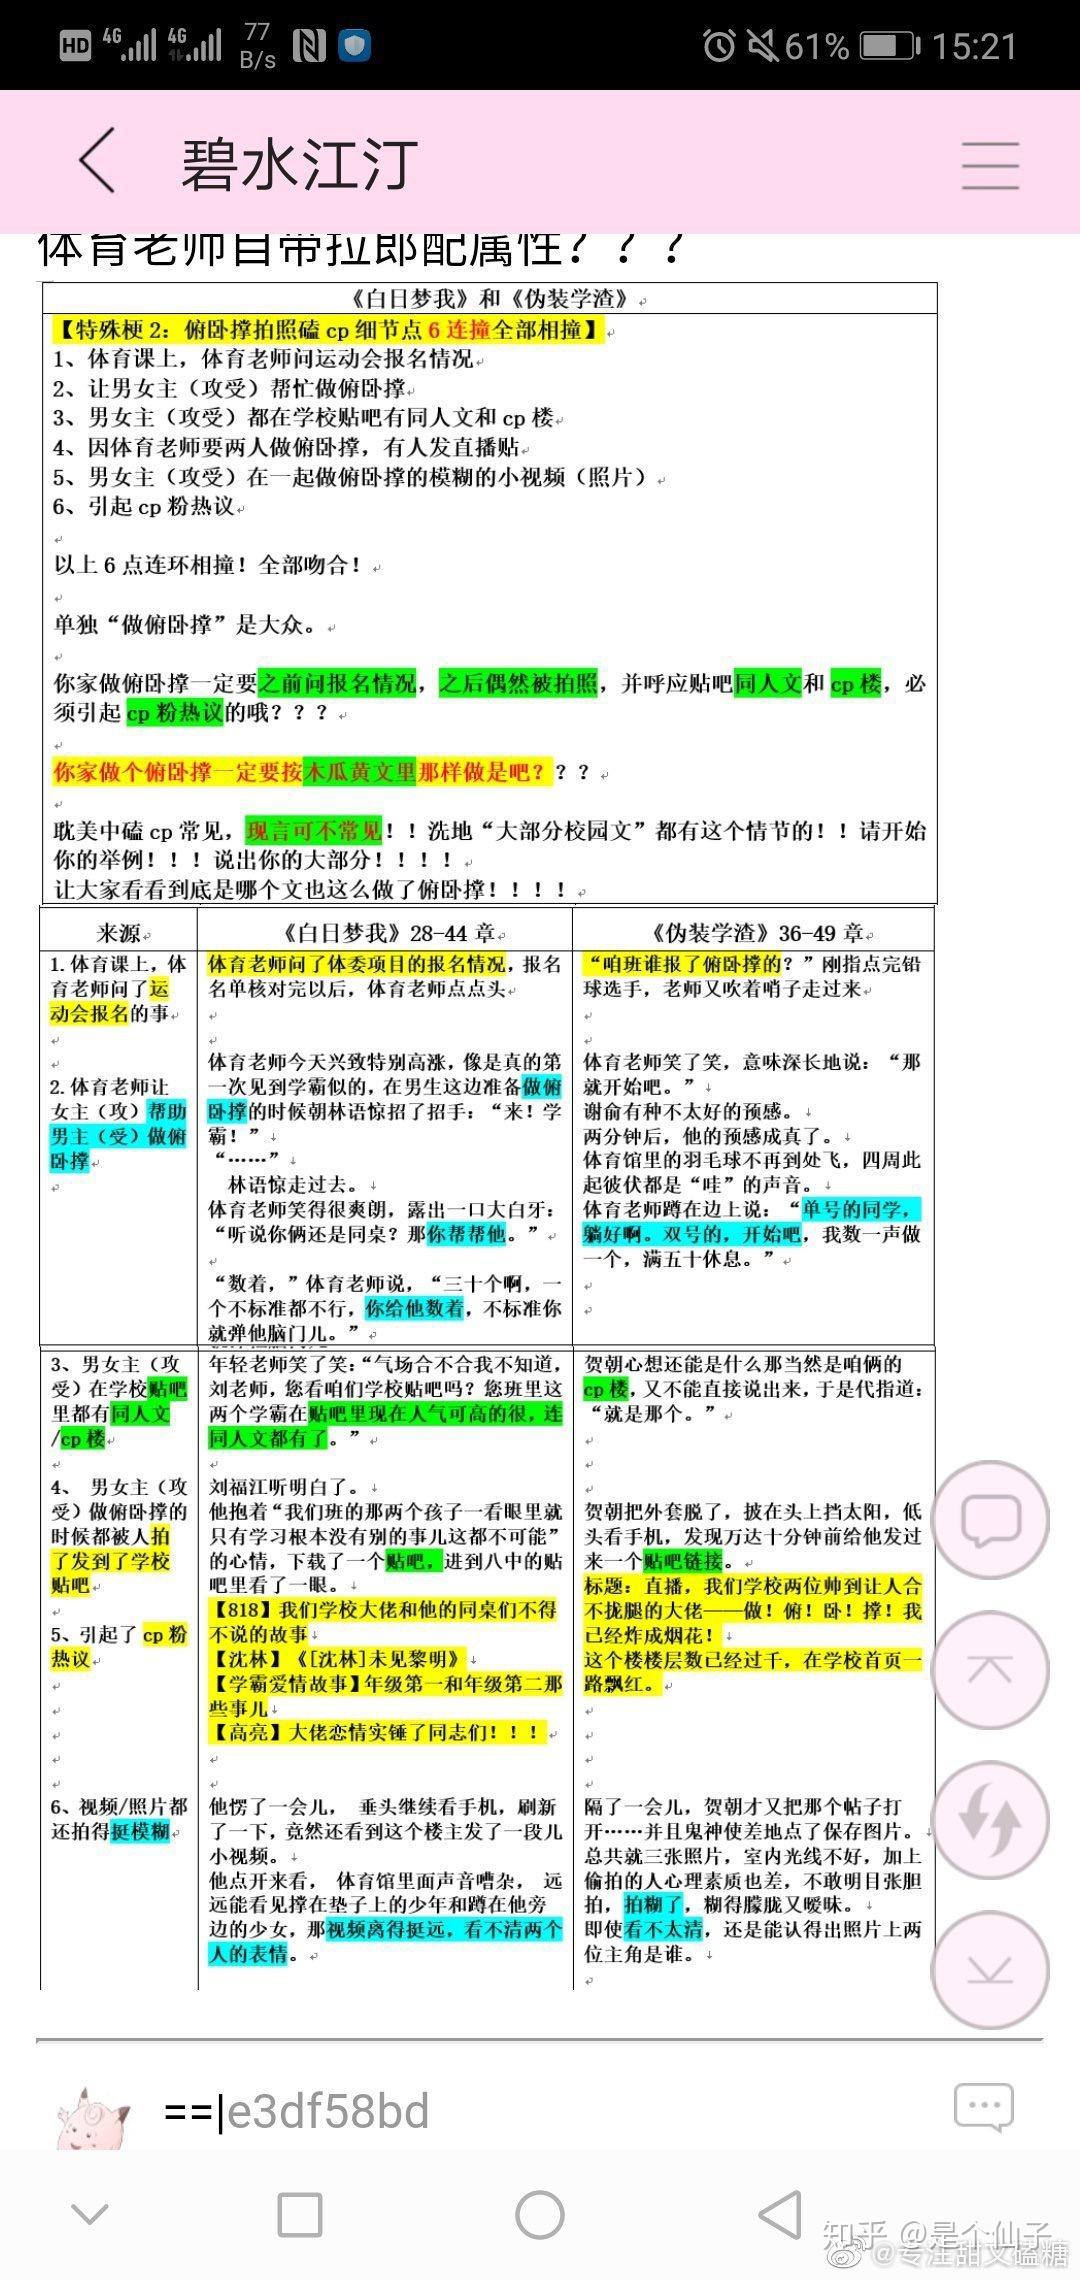This screenshot has width=1080, height=2280.
Task: Tap the source cell 6、视频/照片都还拍得挺模糊
Action: [x=118, y=1818]
